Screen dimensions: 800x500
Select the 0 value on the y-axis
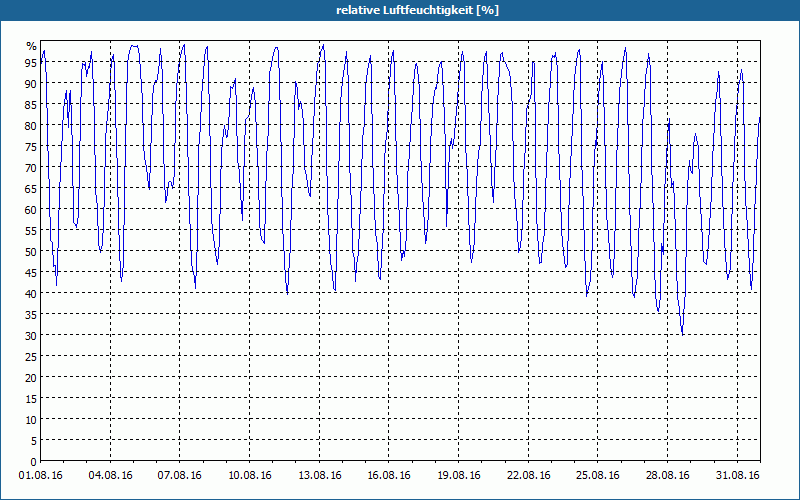click(x=34, y=462)
